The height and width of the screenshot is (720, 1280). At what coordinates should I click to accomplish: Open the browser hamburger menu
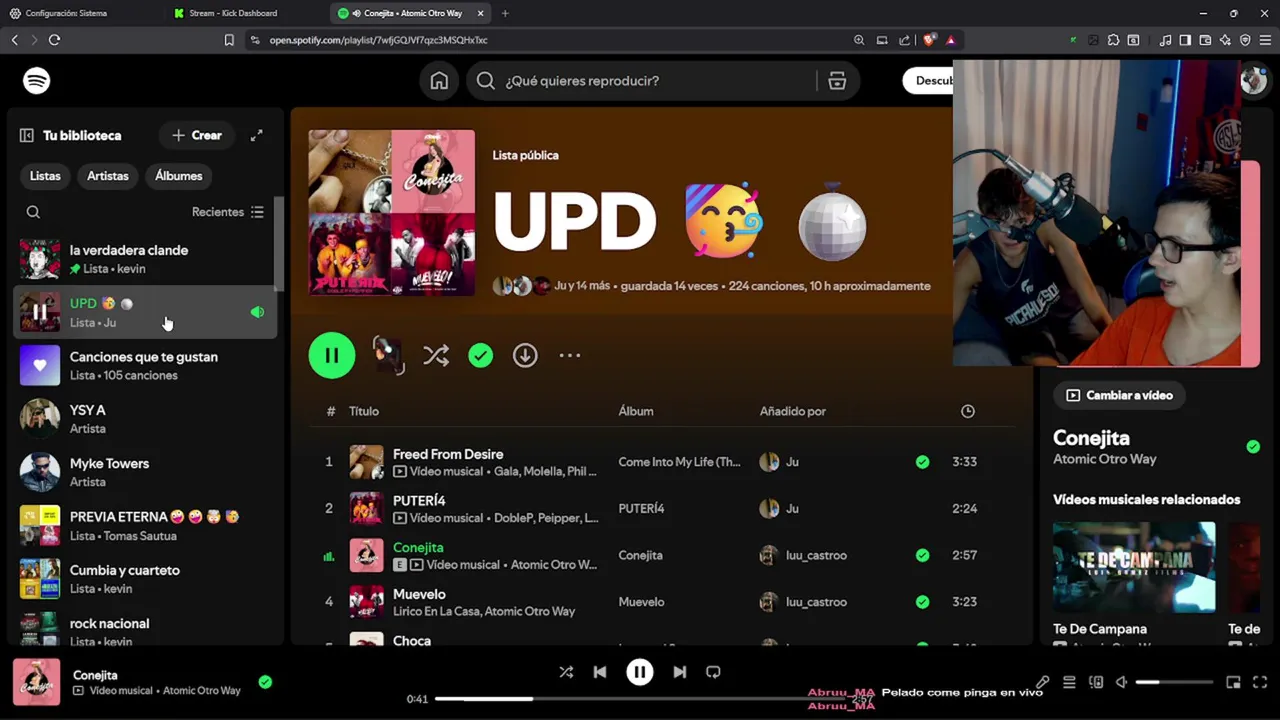(x=1265, y=40)
